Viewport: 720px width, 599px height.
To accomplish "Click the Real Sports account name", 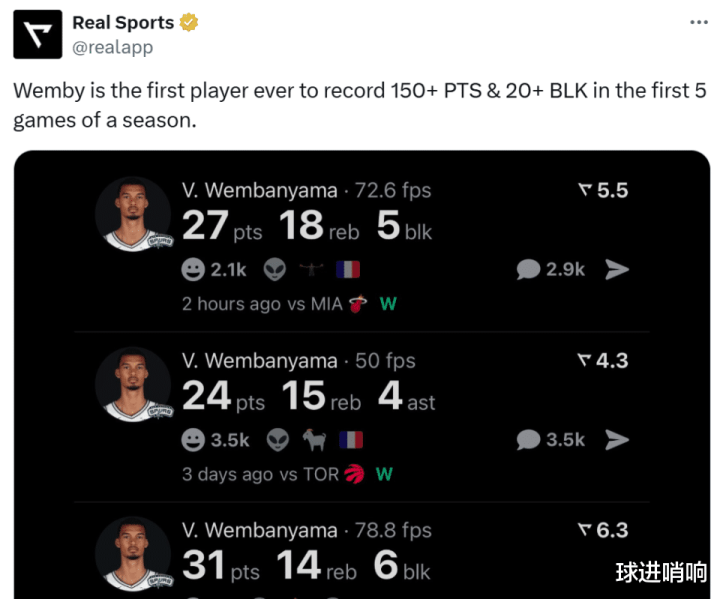I will point(122,23).
